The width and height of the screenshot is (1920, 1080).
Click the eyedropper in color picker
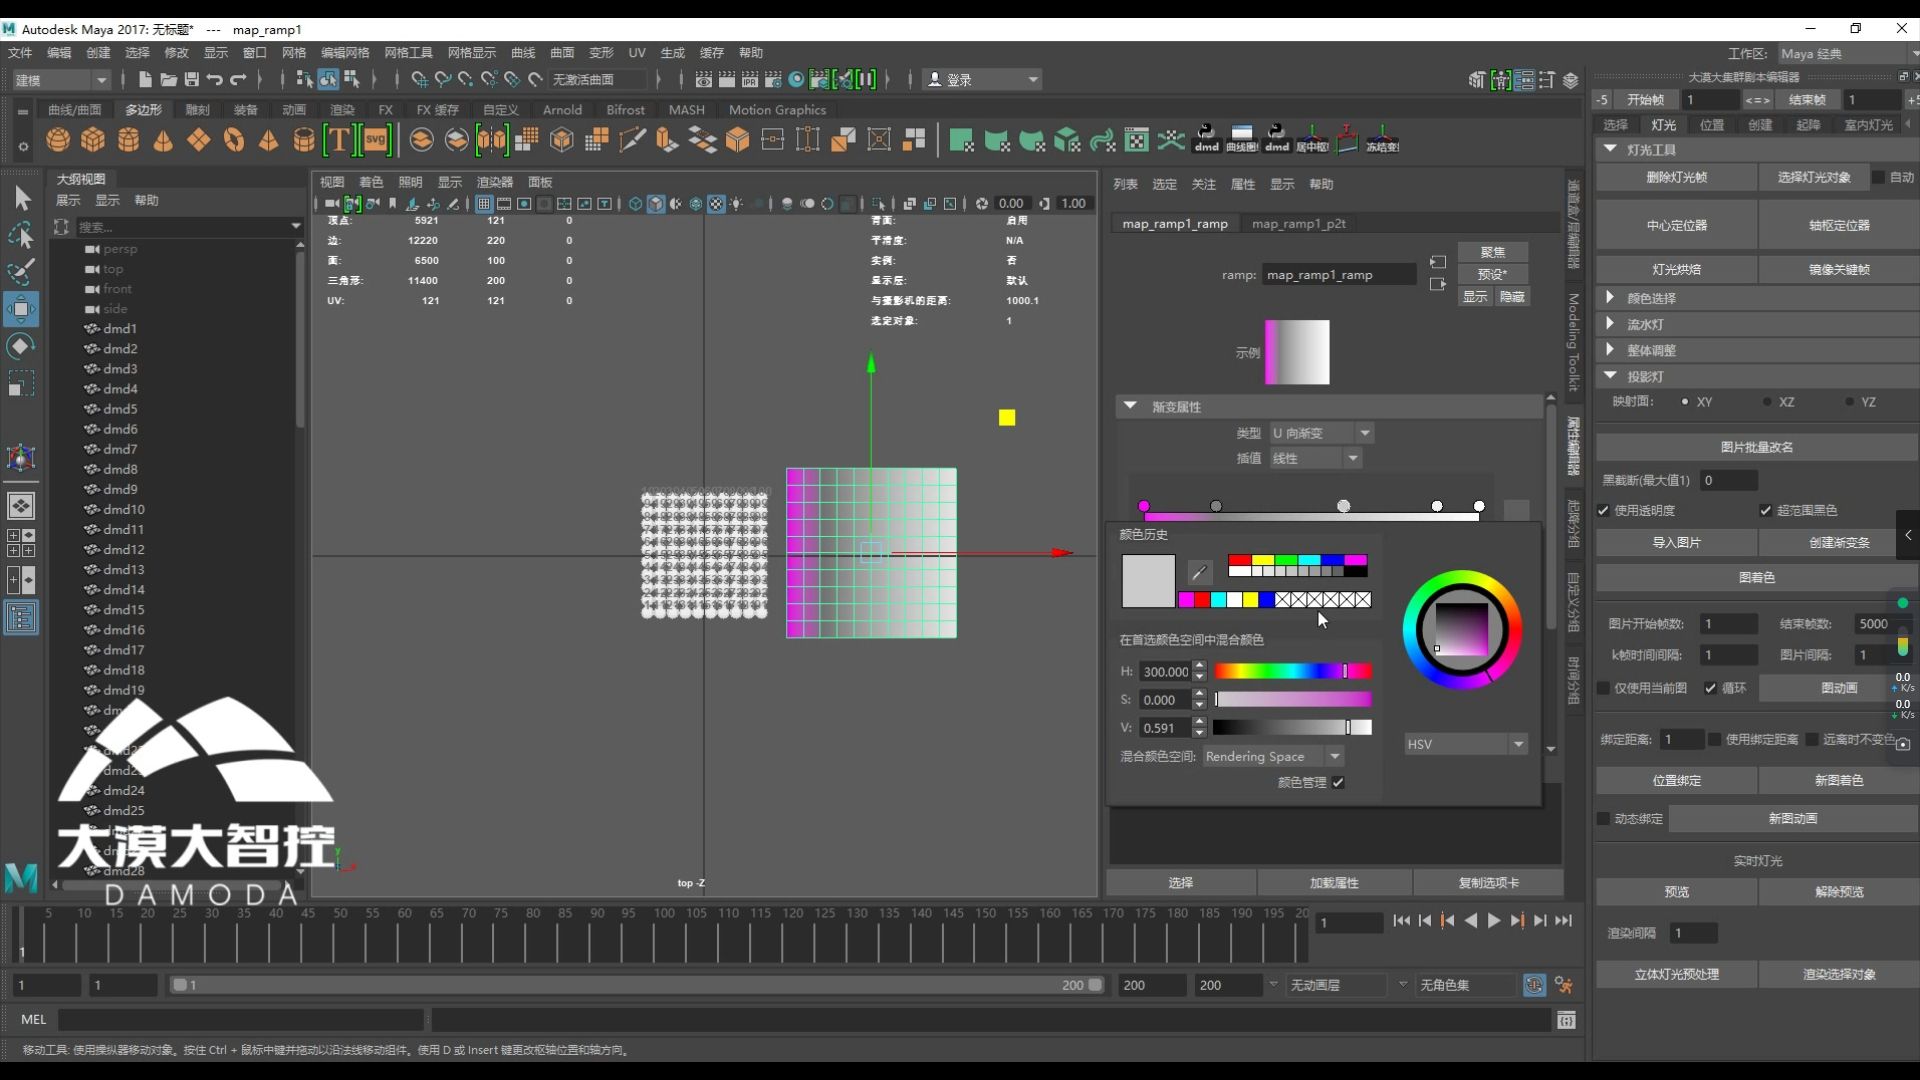coord(1199,572)
